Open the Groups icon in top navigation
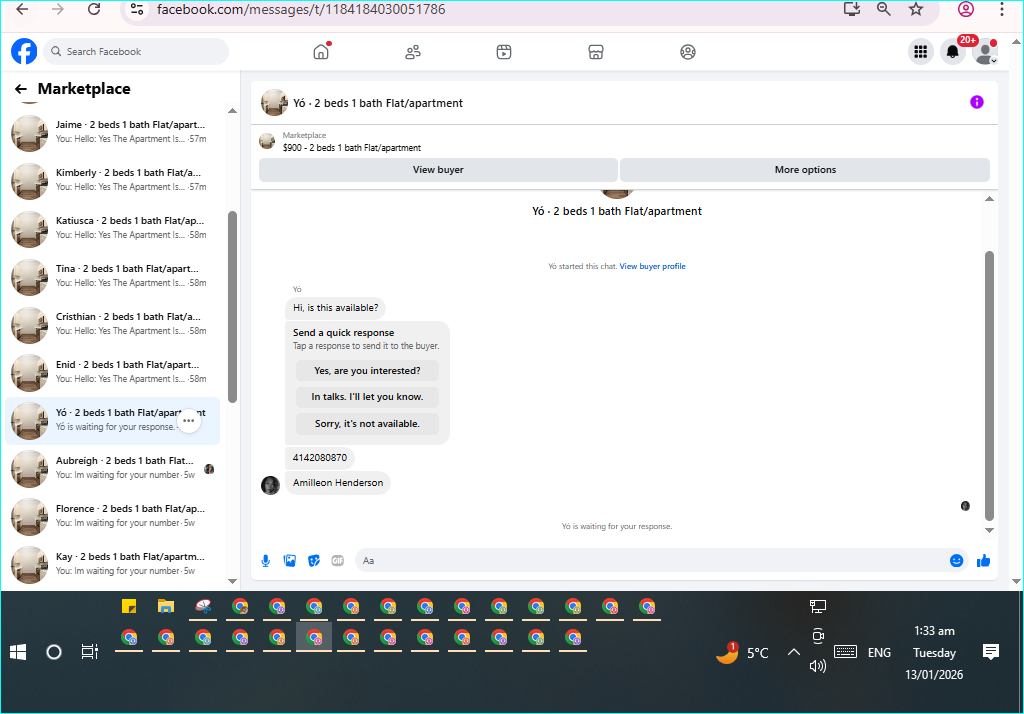This screenshot has height=714, width=1024. point(688,52)
